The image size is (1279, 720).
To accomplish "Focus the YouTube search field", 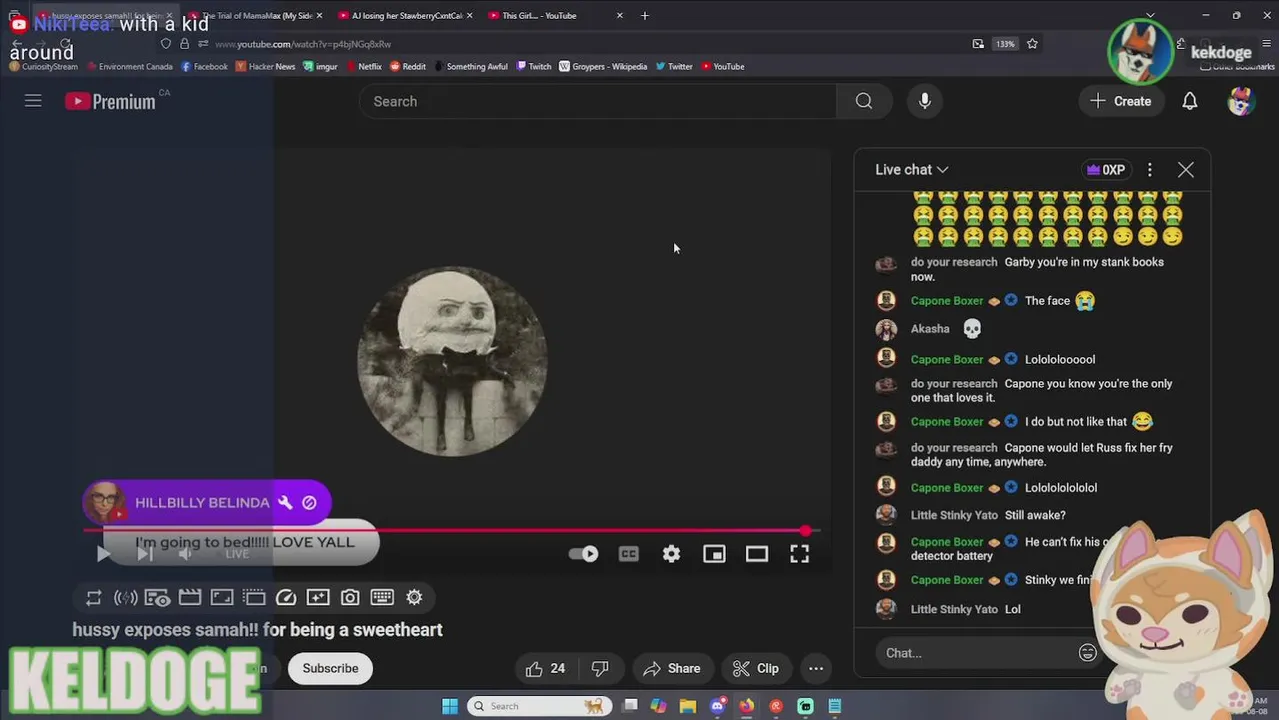I will coord(598,101).
